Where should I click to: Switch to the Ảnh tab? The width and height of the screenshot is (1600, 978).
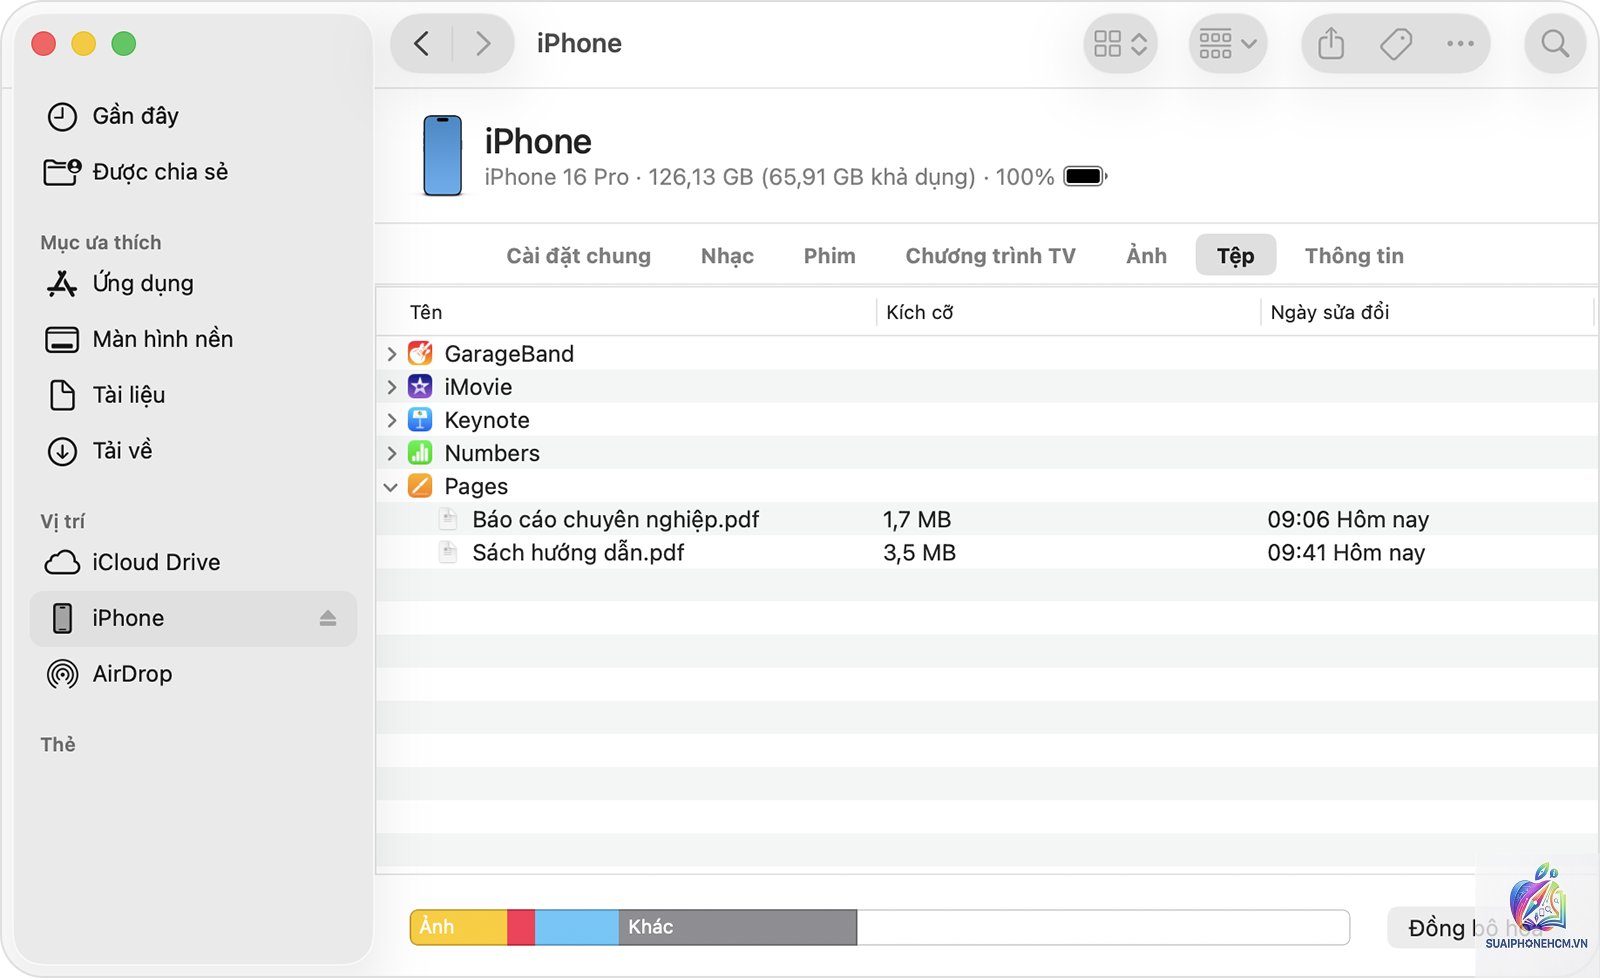(x=1146, y=256)
